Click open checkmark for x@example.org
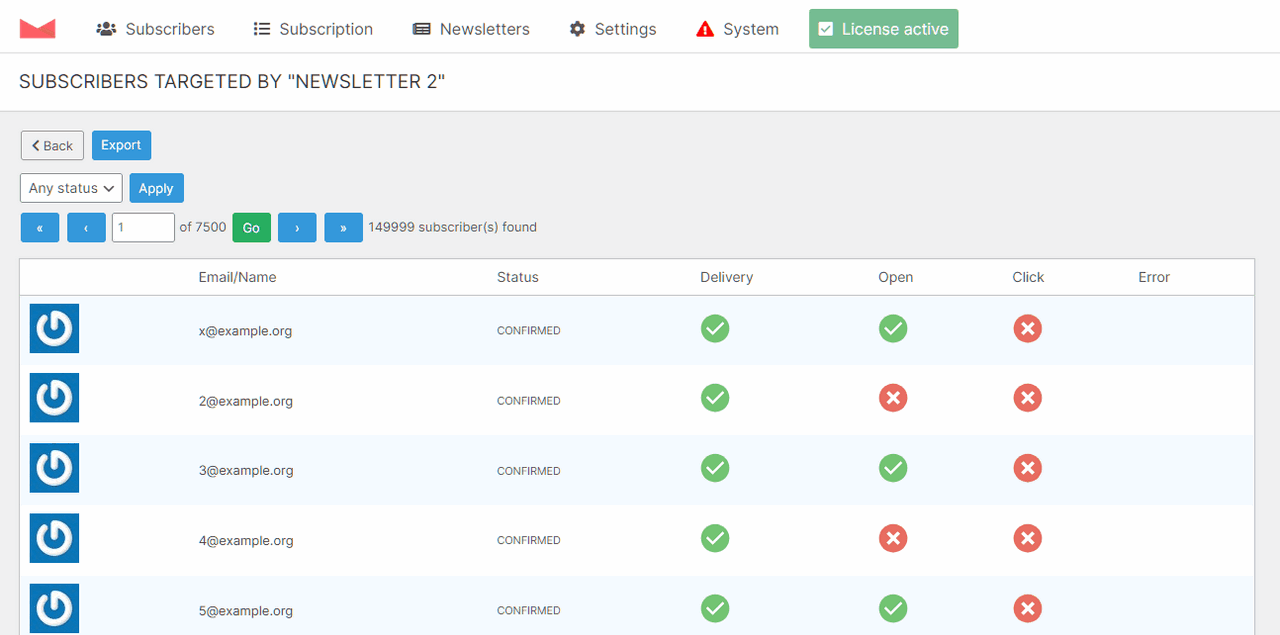1280x635 pixels. (x=893, y=328)
